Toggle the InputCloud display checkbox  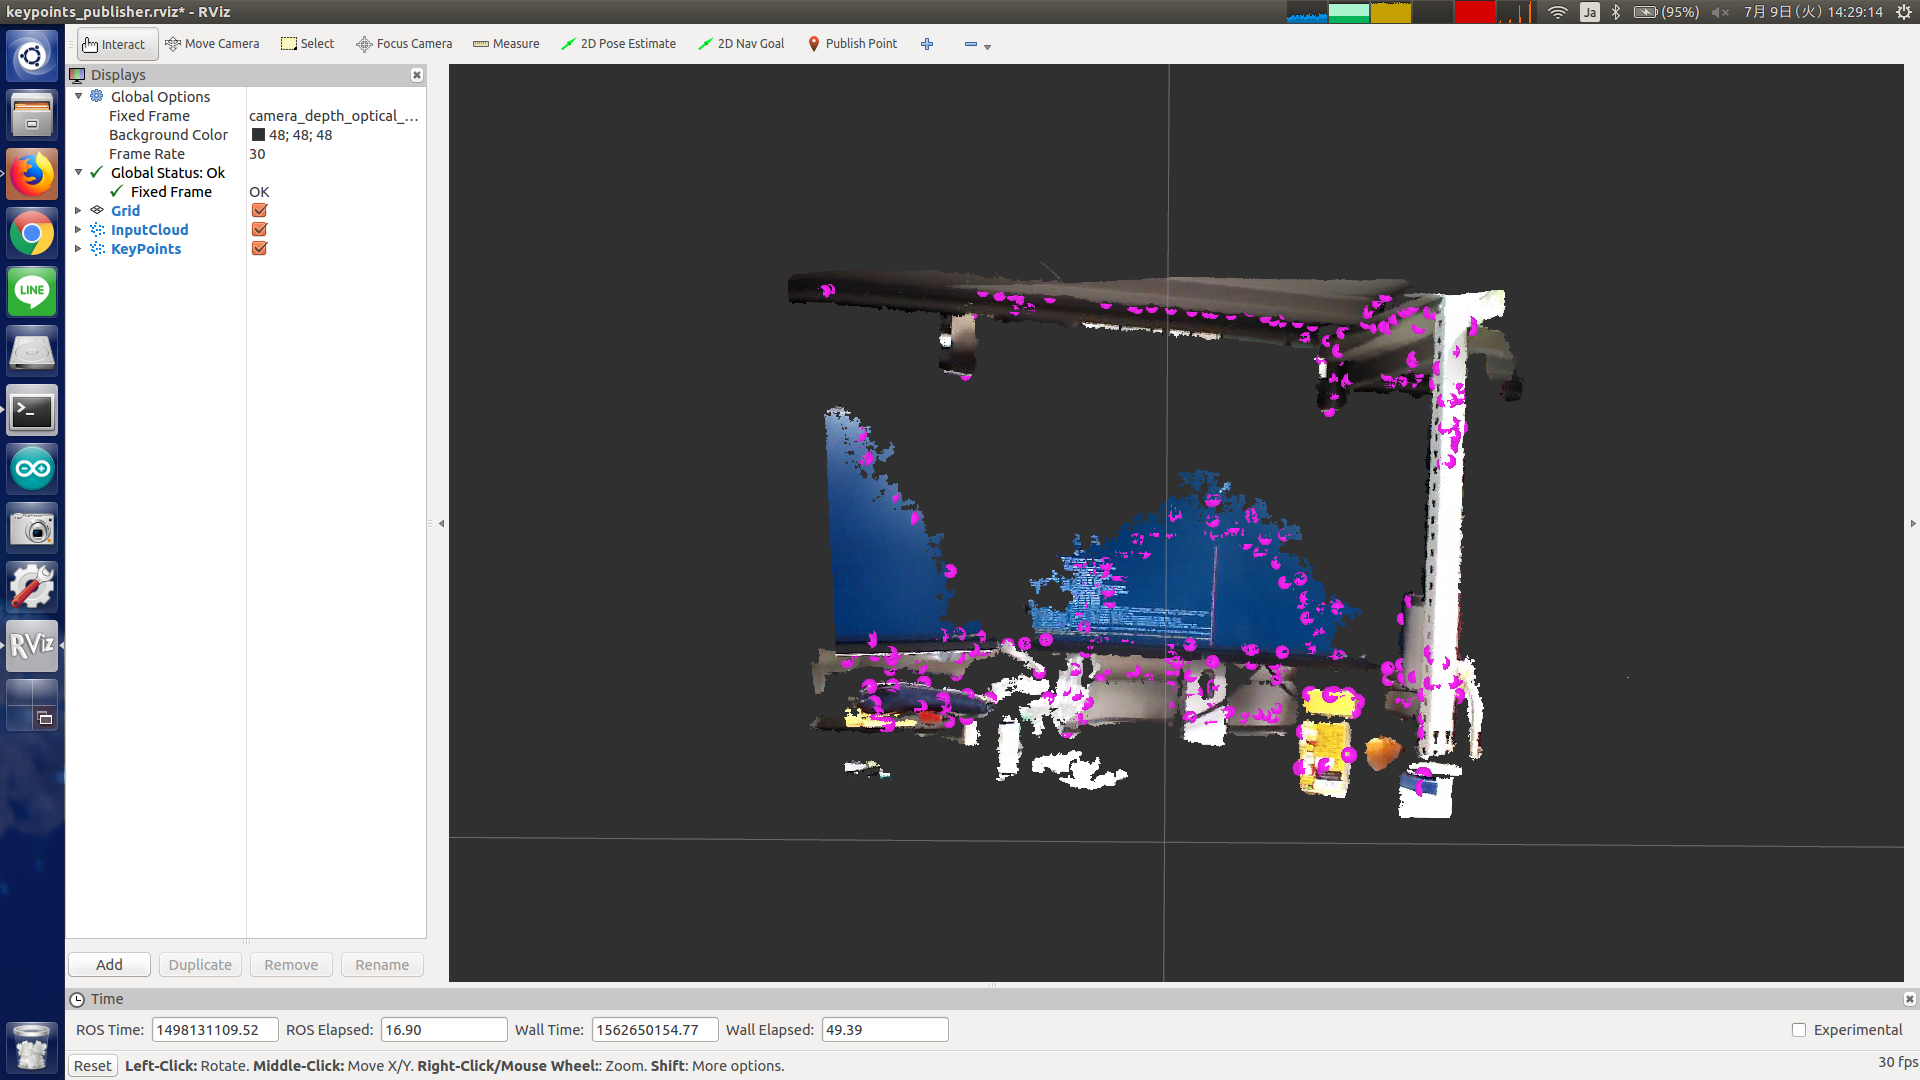[x=259, y=229]
